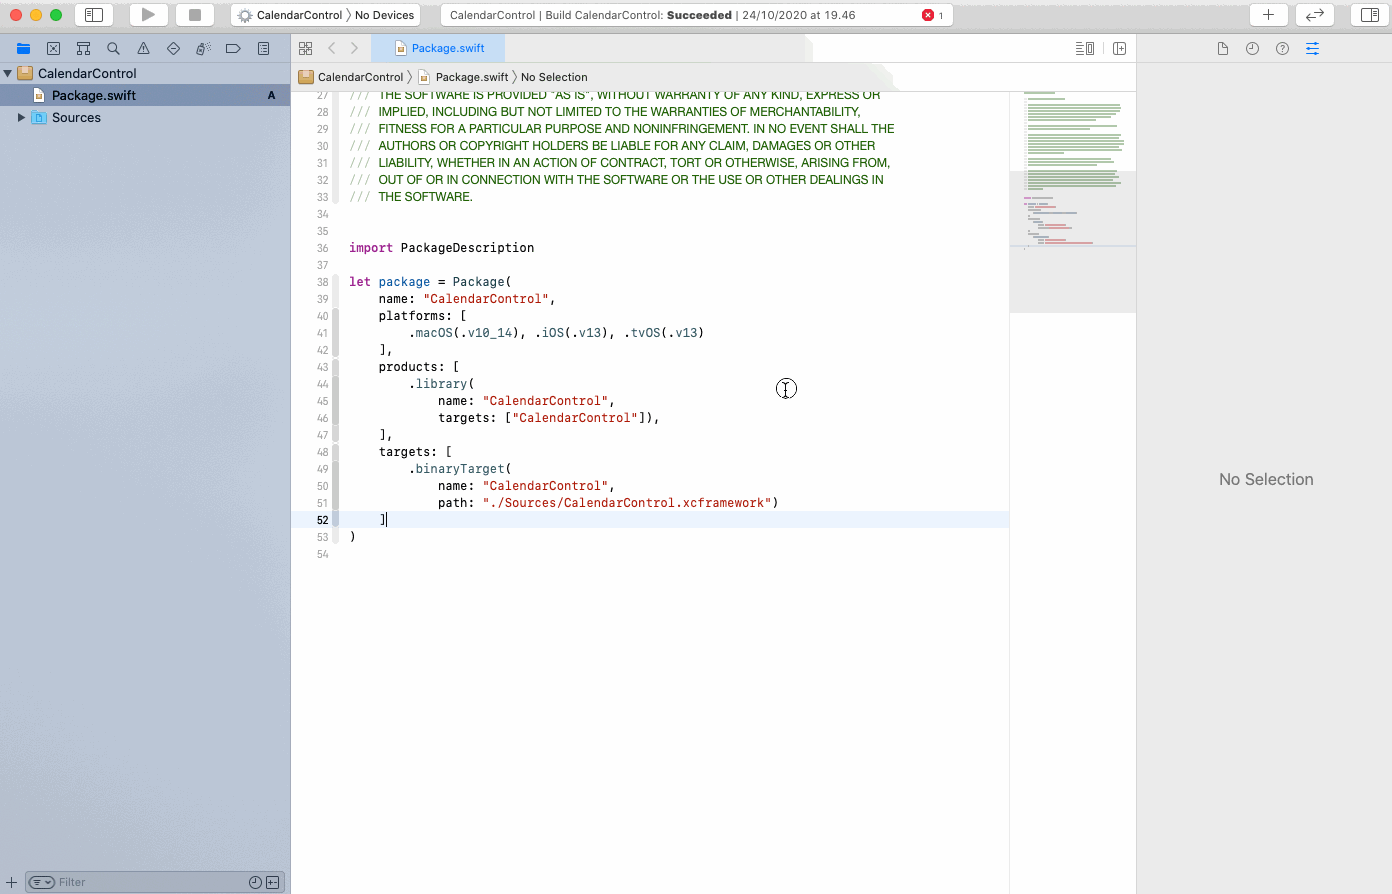
Task: Show the red error issue badge
Action: coord(932,15)
